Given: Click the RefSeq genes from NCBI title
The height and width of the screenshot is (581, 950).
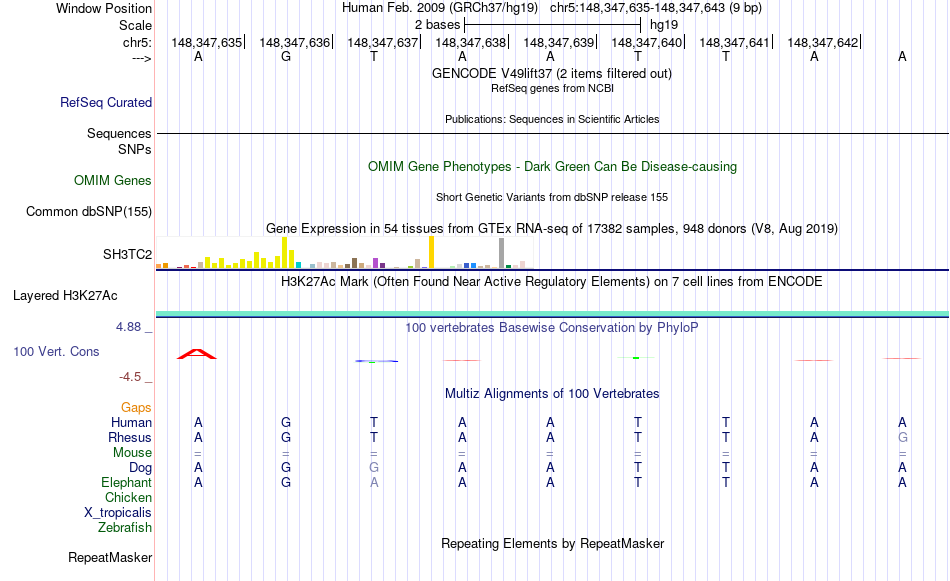Looking at the screenshot, I should pos(552,88).
